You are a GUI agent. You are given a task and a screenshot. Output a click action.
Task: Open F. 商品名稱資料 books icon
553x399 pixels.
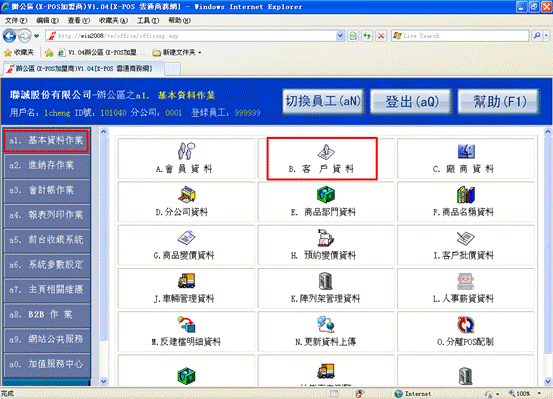466,194
